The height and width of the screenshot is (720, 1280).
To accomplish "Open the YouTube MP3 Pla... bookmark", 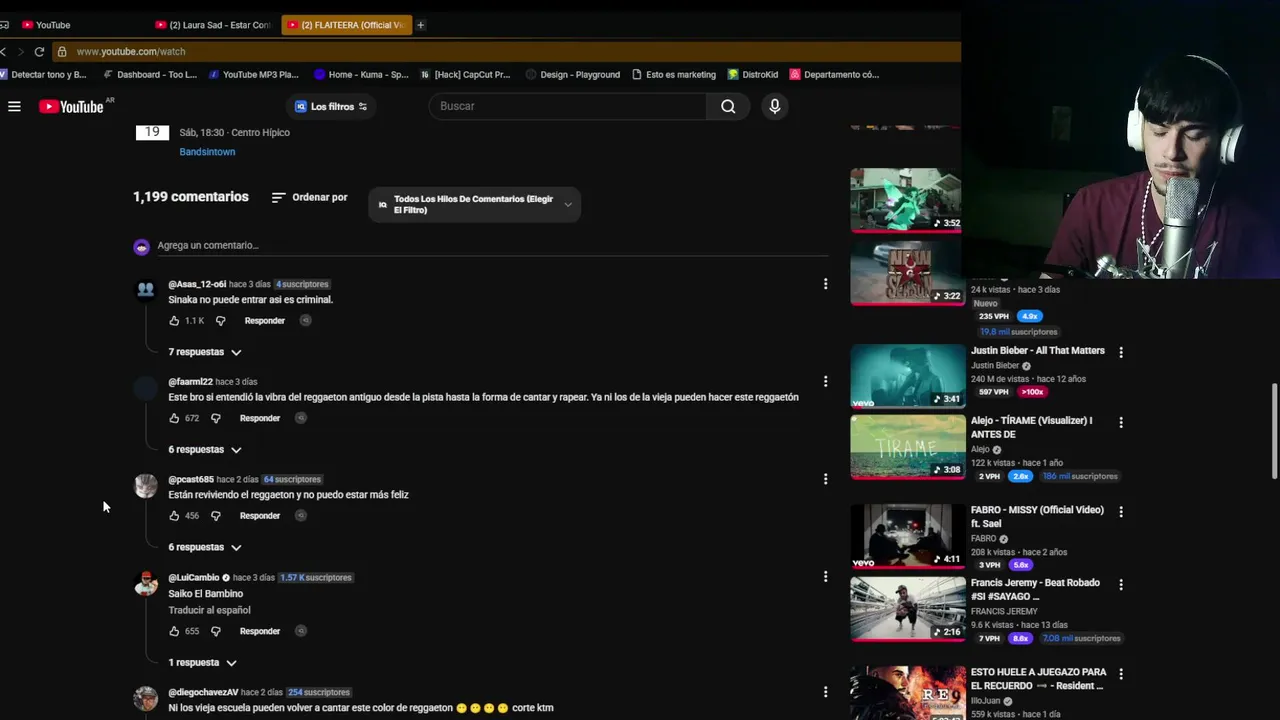I will tap(253, 74).
